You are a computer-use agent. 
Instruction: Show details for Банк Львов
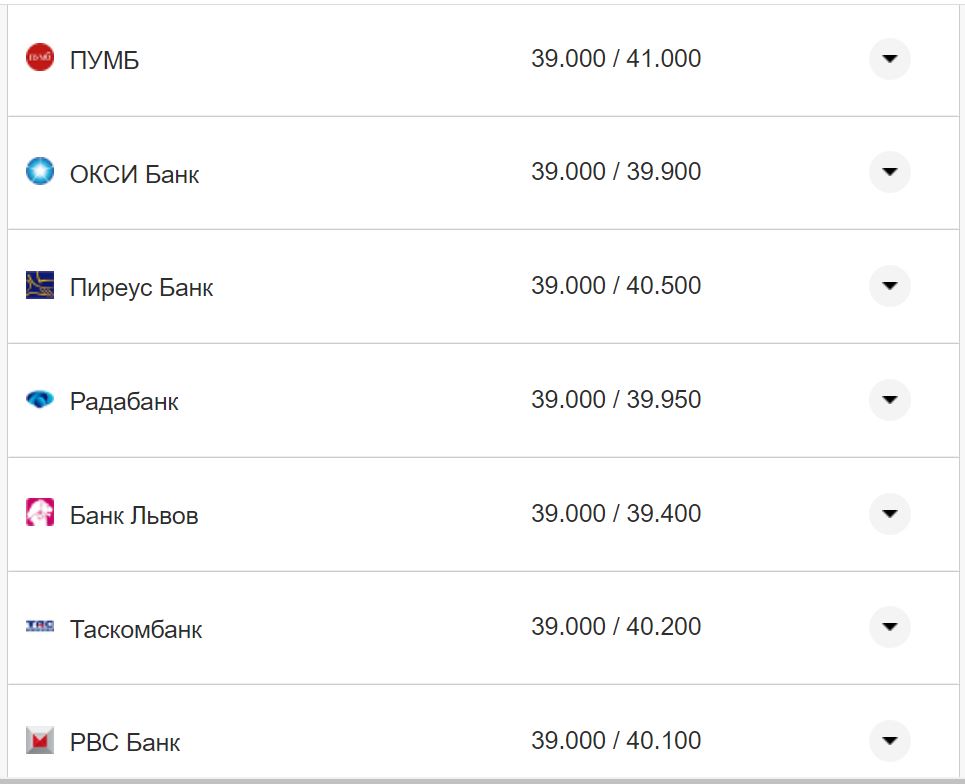coord(889,514)
